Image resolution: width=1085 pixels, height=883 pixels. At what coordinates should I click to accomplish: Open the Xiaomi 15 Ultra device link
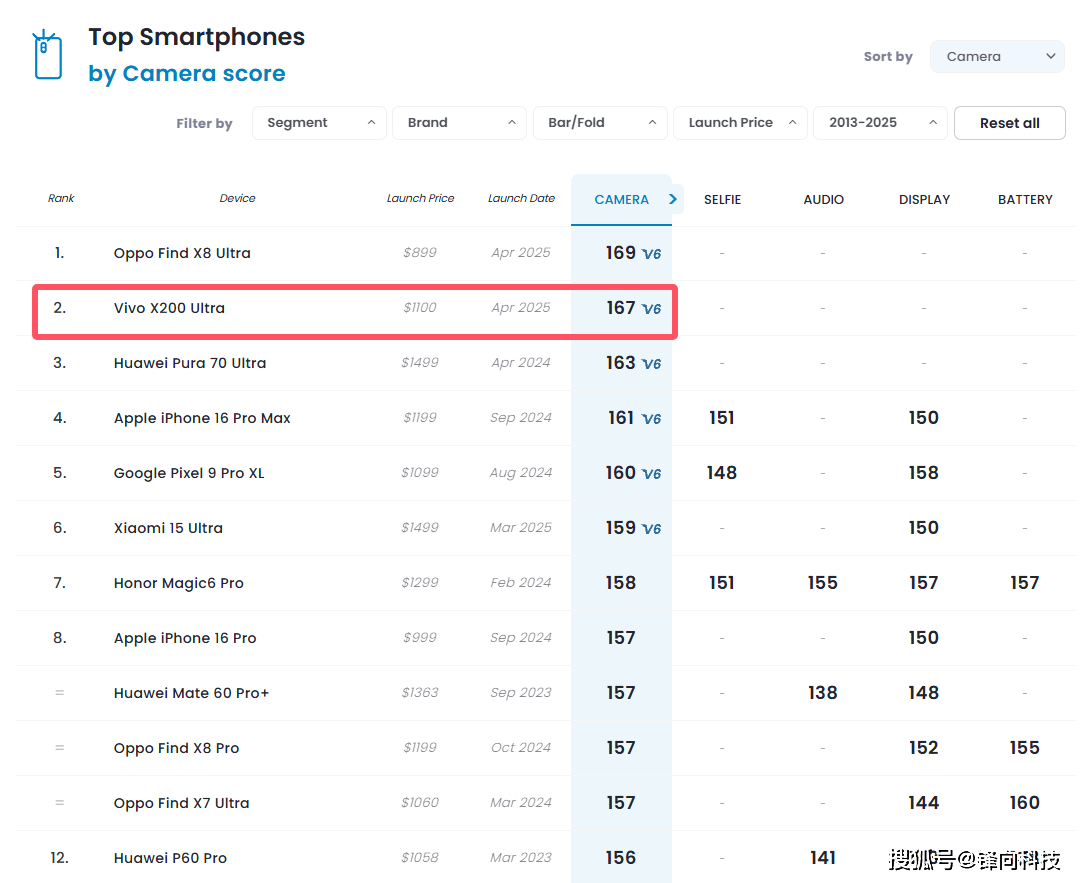[x=168, y=528]
